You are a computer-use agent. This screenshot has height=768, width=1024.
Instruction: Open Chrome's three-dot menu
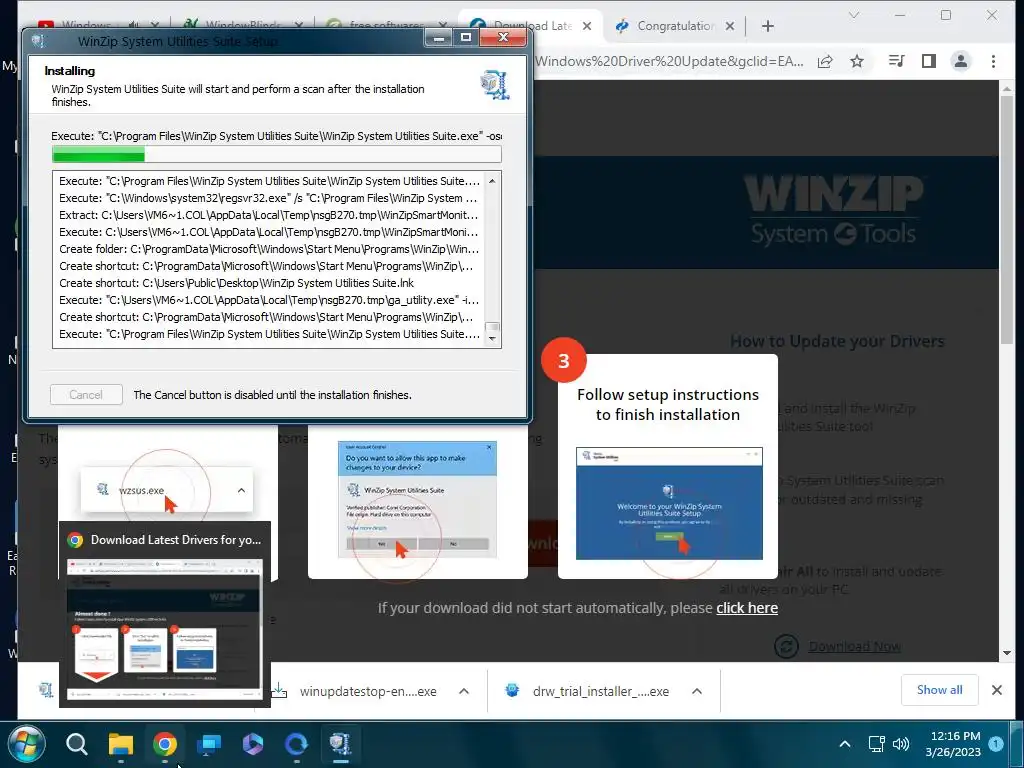click(x=993, y=61)
